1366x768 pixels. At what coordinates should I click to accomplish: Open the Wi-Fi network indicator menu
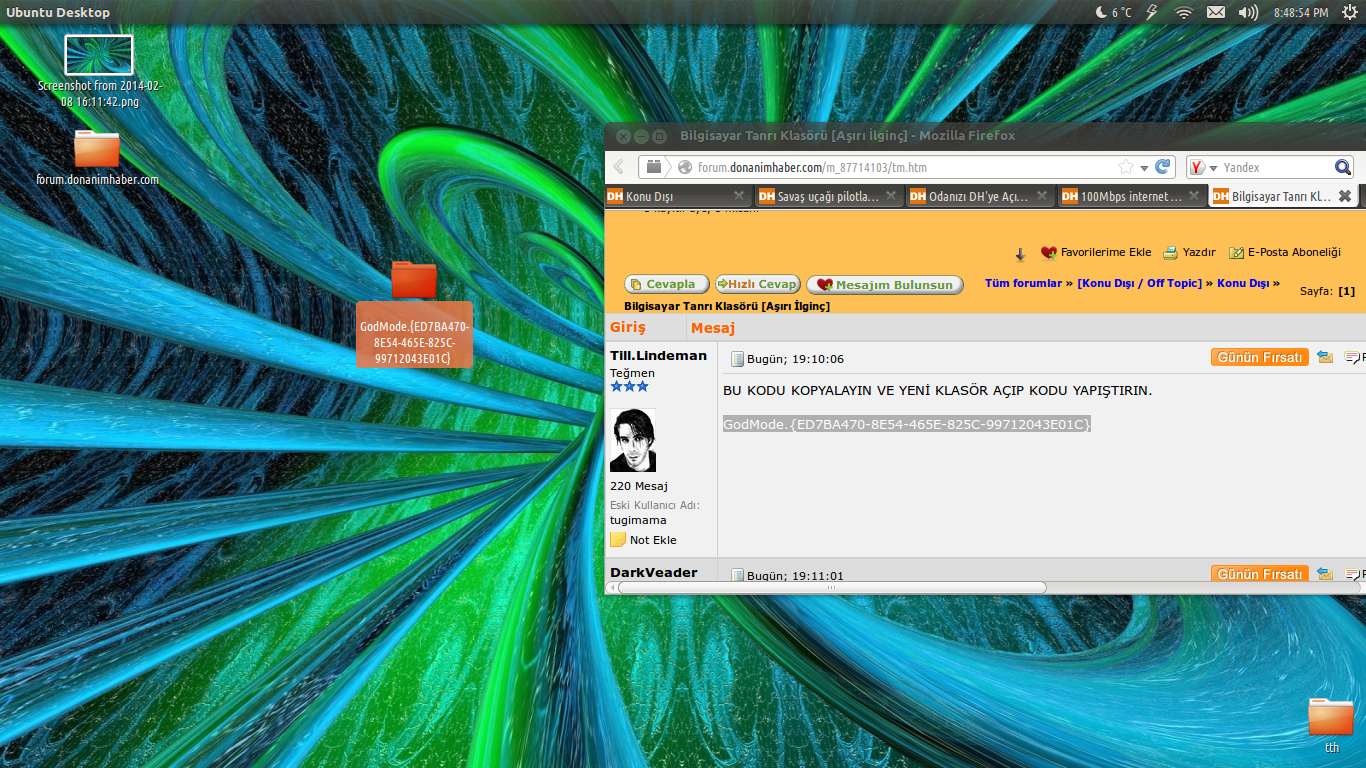click(1184, 12)
